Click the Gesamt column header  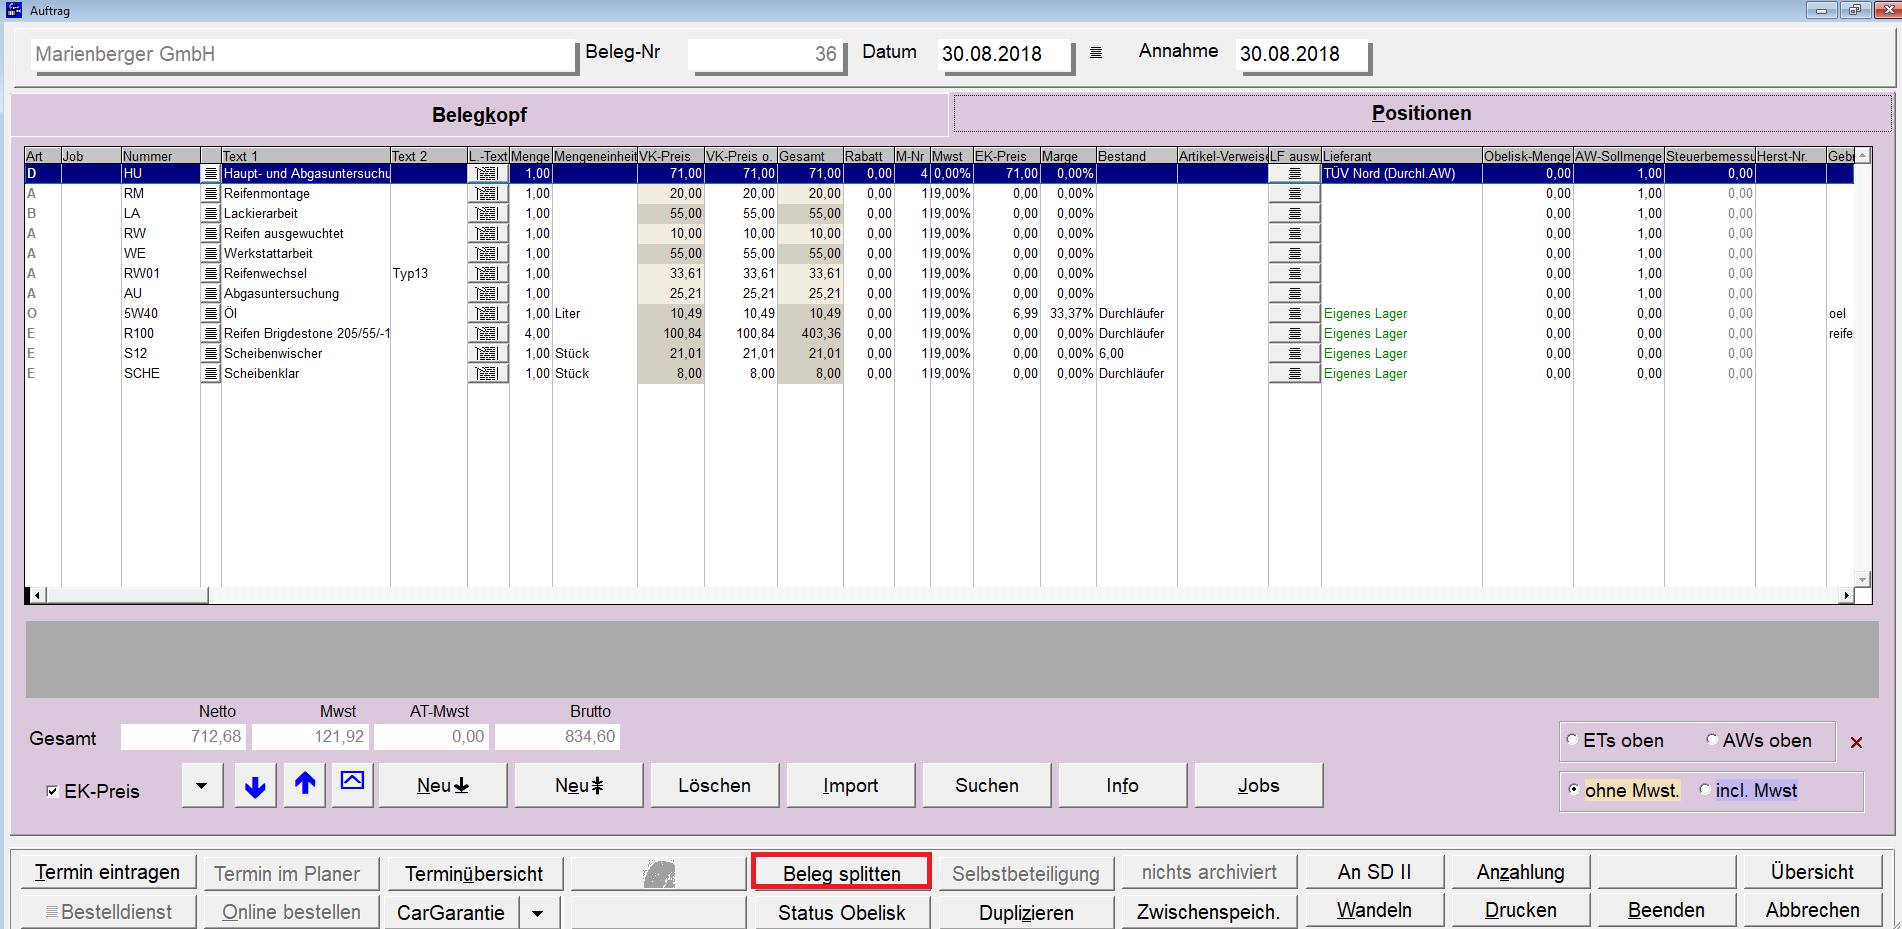pos(810,156)
